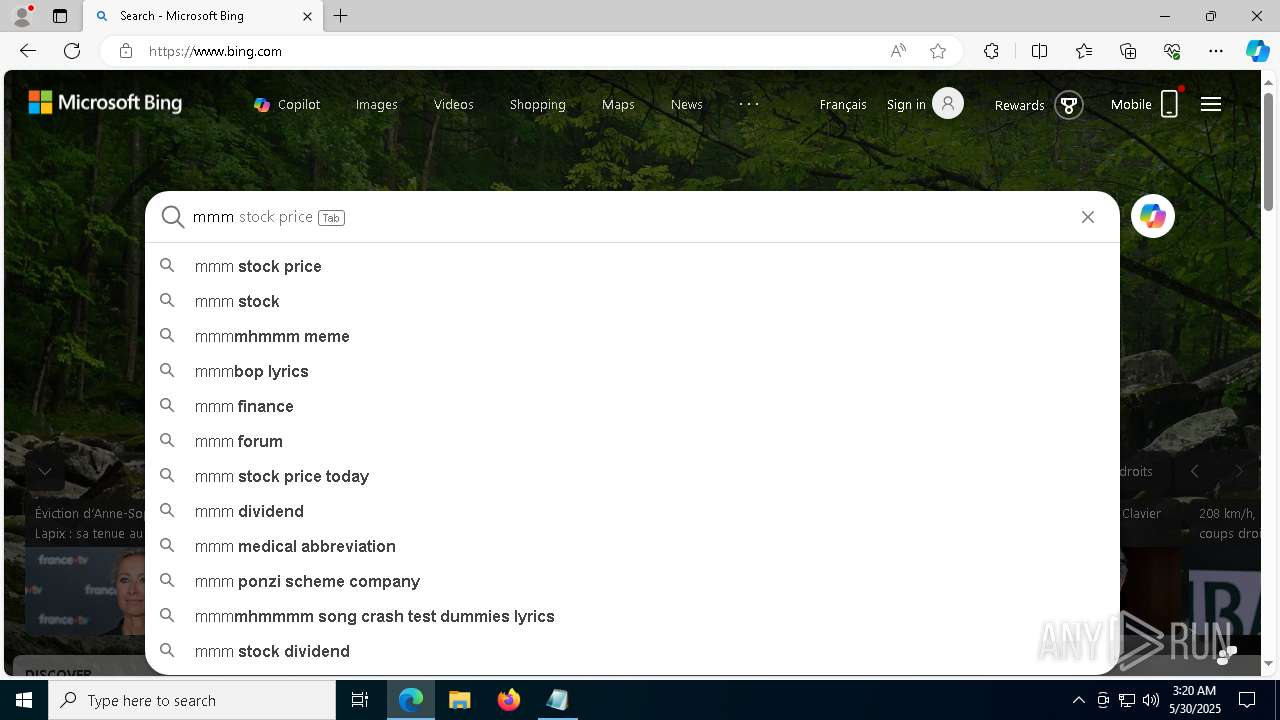Launch Firefox from taskbar
Screen dimensions: 1280x720
[509, 700]
